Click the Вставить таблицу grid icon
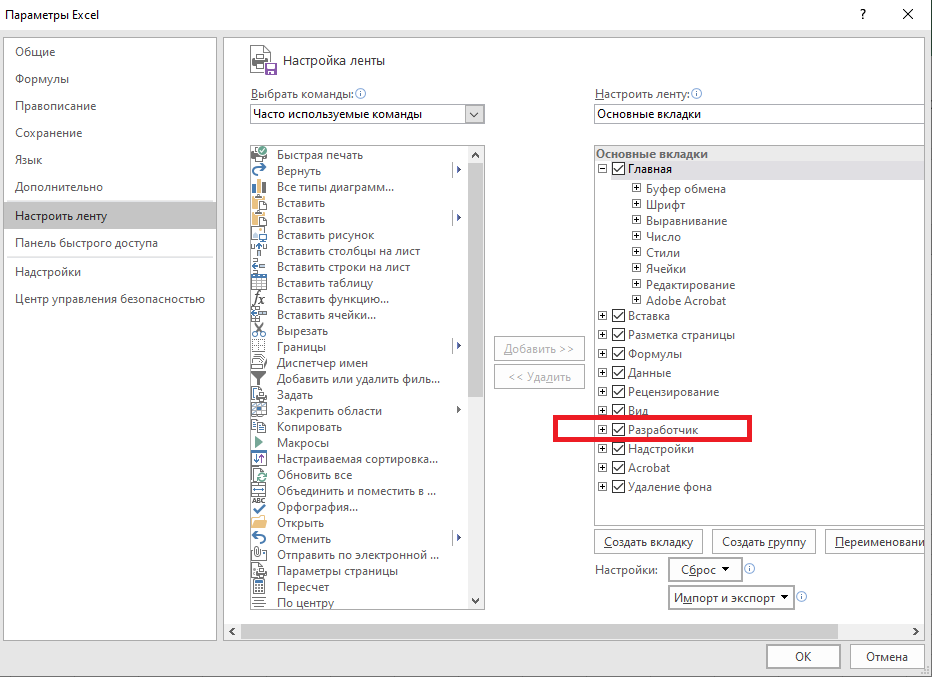This screenshot has height=677, width=932. [x=259, y=283]
